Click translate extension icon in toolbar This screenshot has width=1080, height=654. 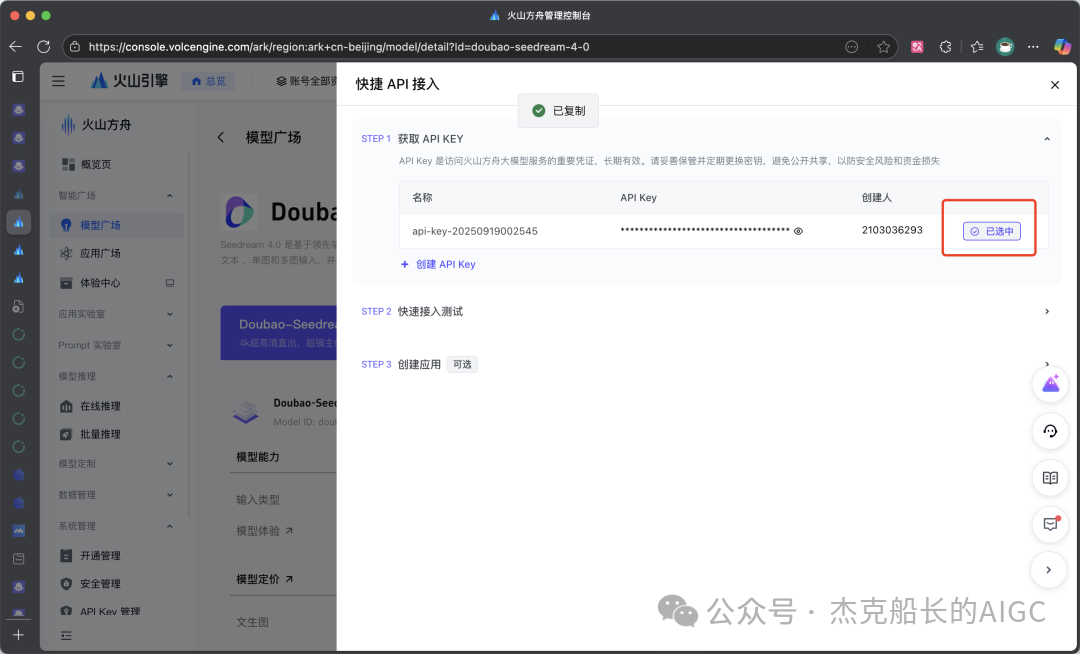coord(917,47)
